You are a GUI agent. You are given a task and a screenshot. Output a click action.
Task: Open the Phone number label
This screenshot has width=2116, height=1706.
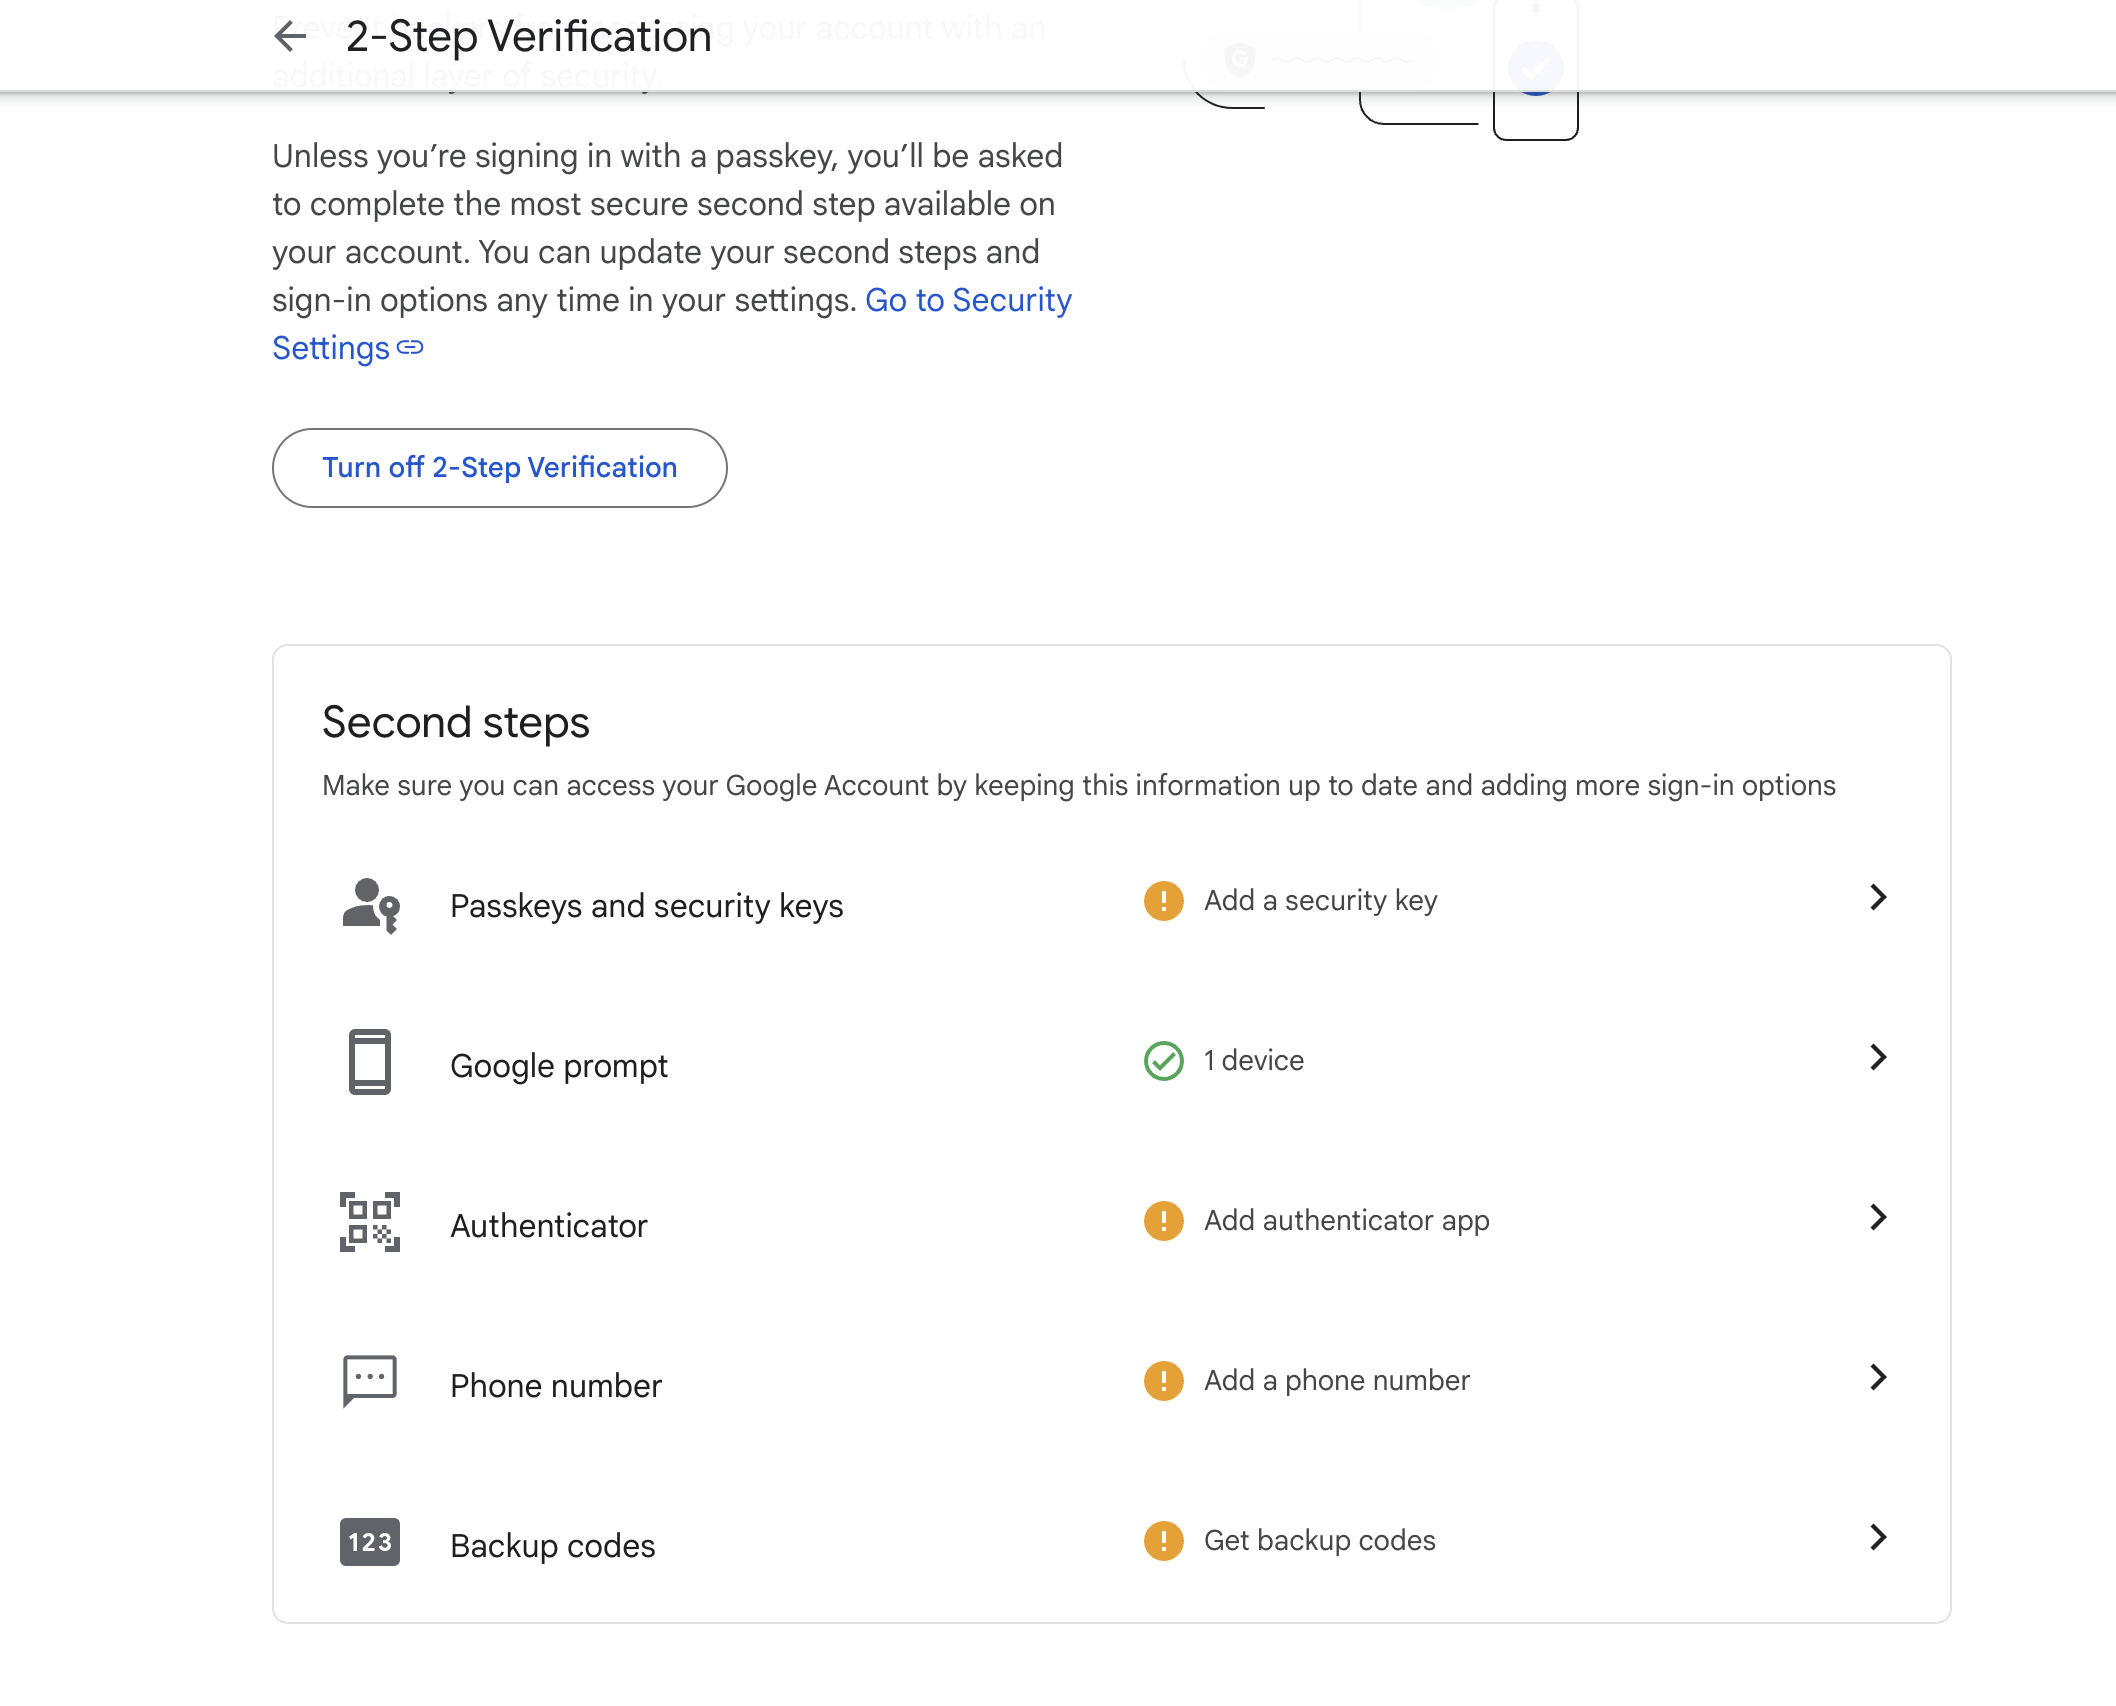coord(556,1386)
